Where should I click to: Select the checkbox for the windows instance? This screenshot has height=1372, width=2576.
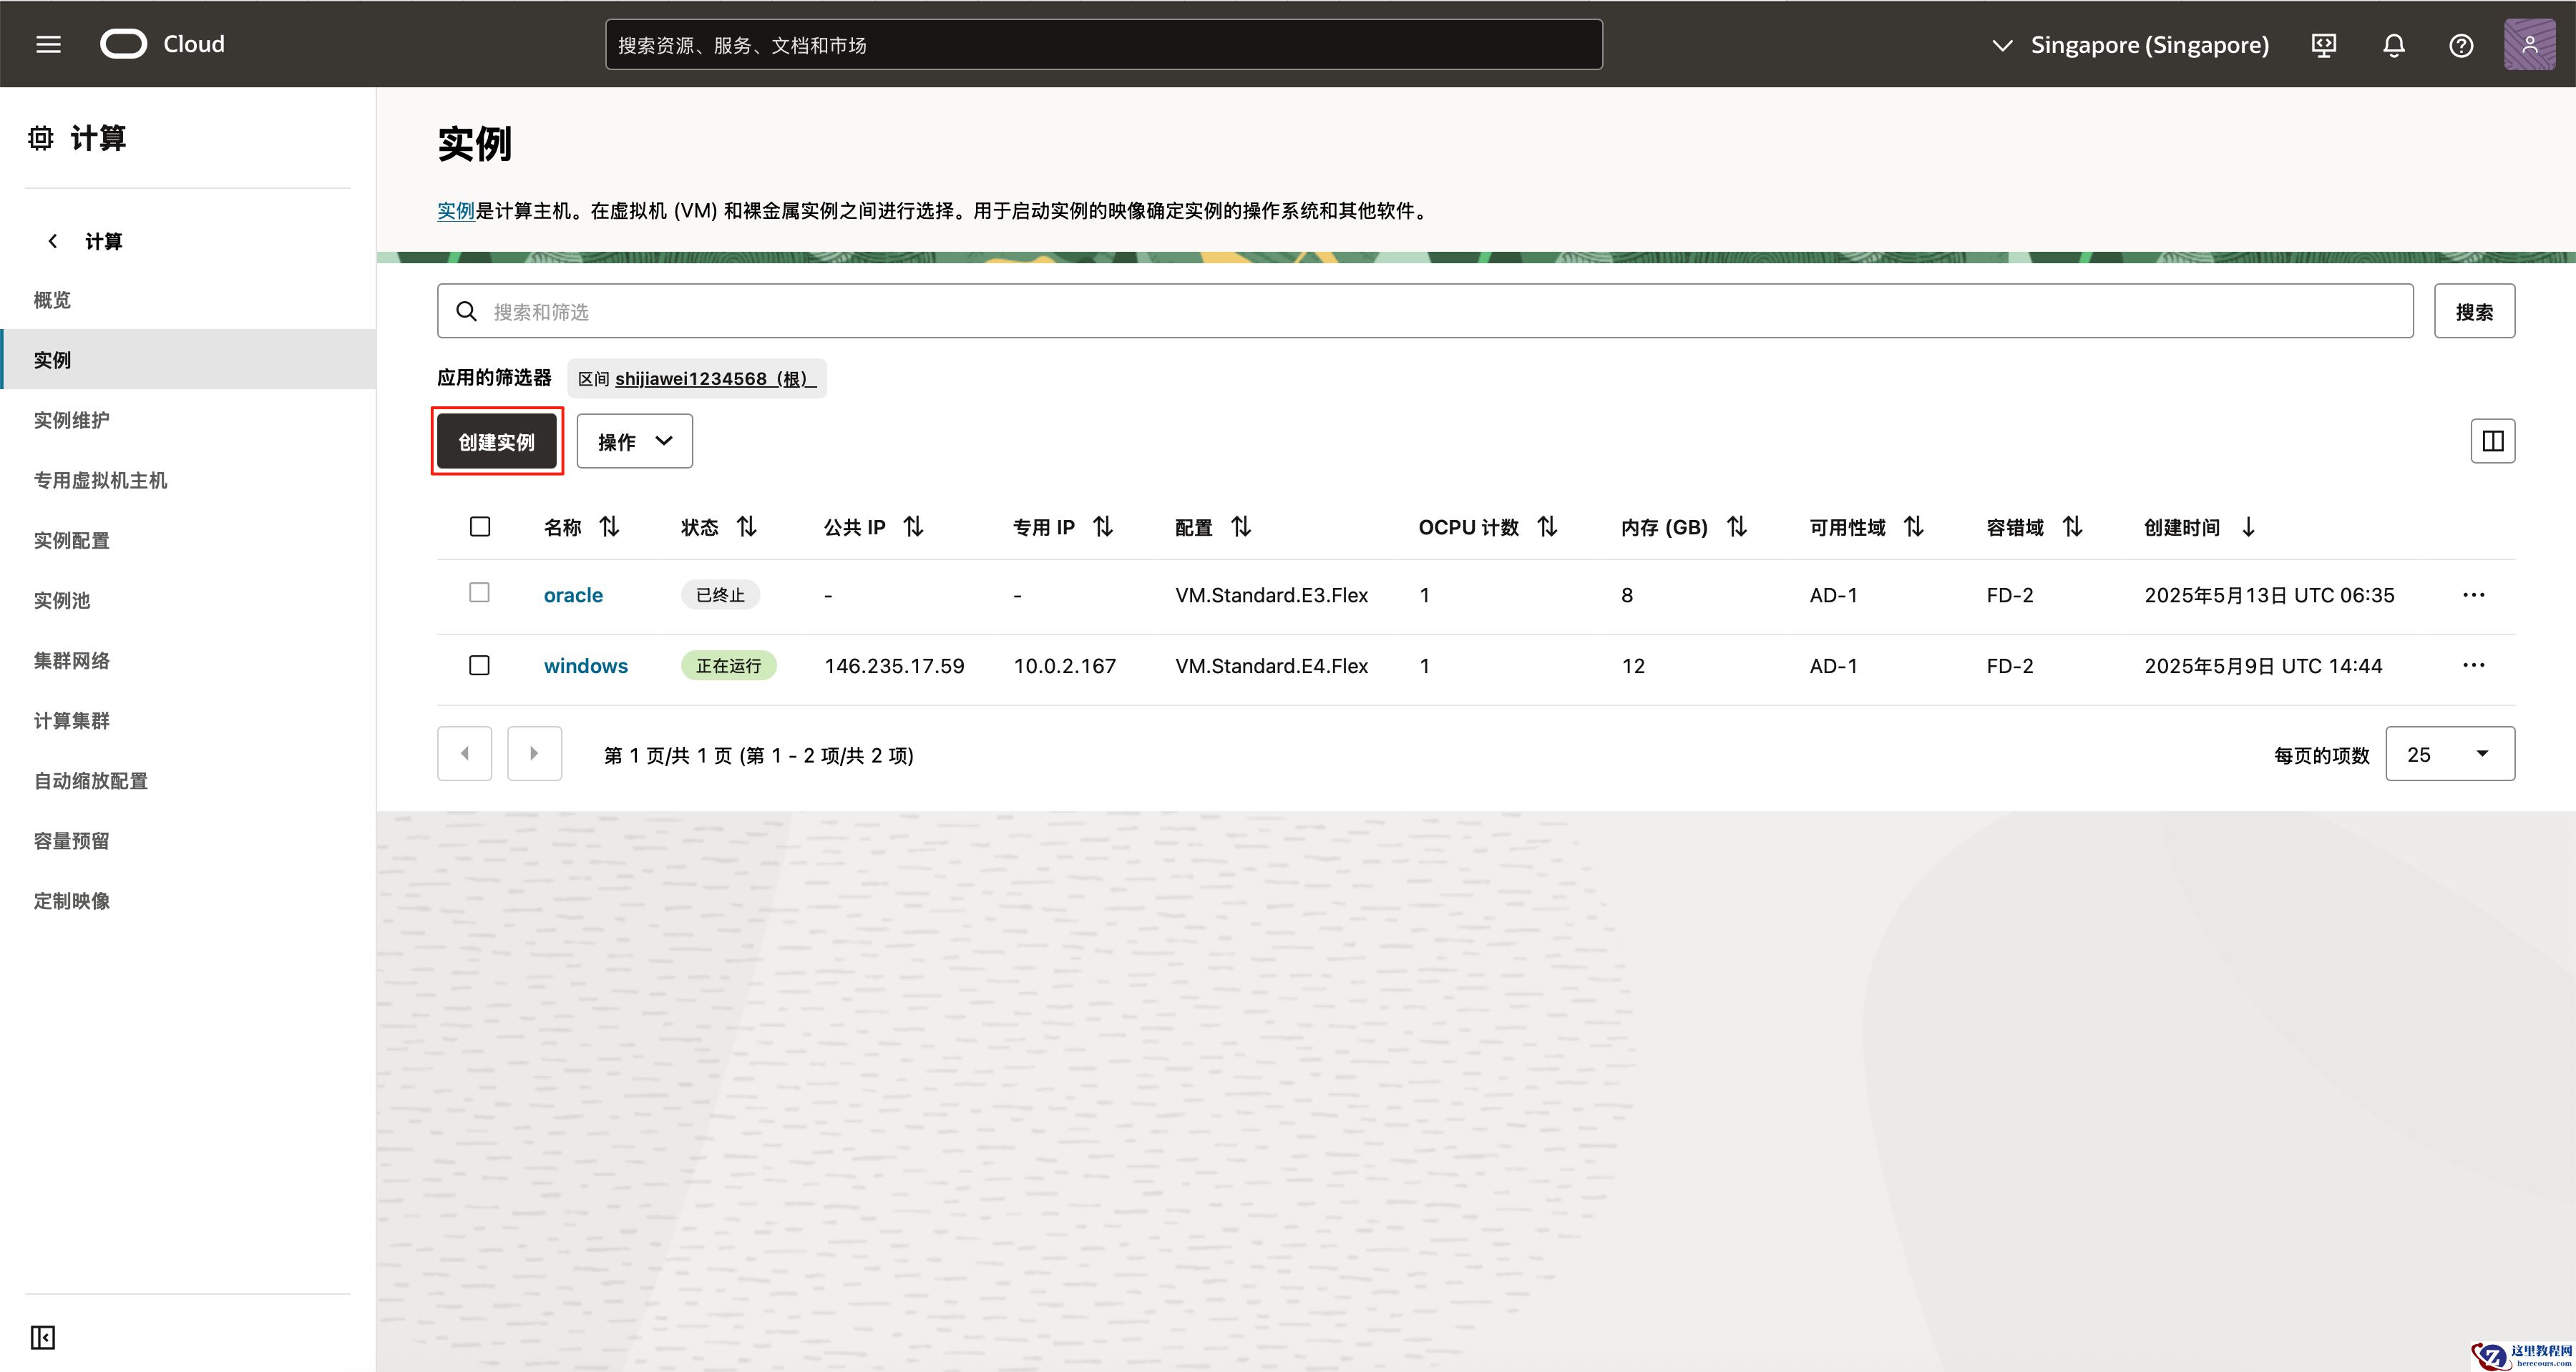(x=480, y=665)
